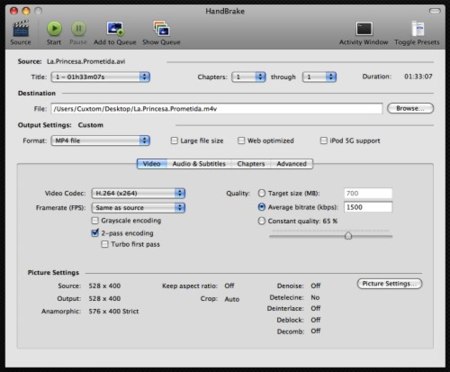Click the Duration value 01:33:07
Viewport: 450px width, 372px height.
(x=418, y=76)
